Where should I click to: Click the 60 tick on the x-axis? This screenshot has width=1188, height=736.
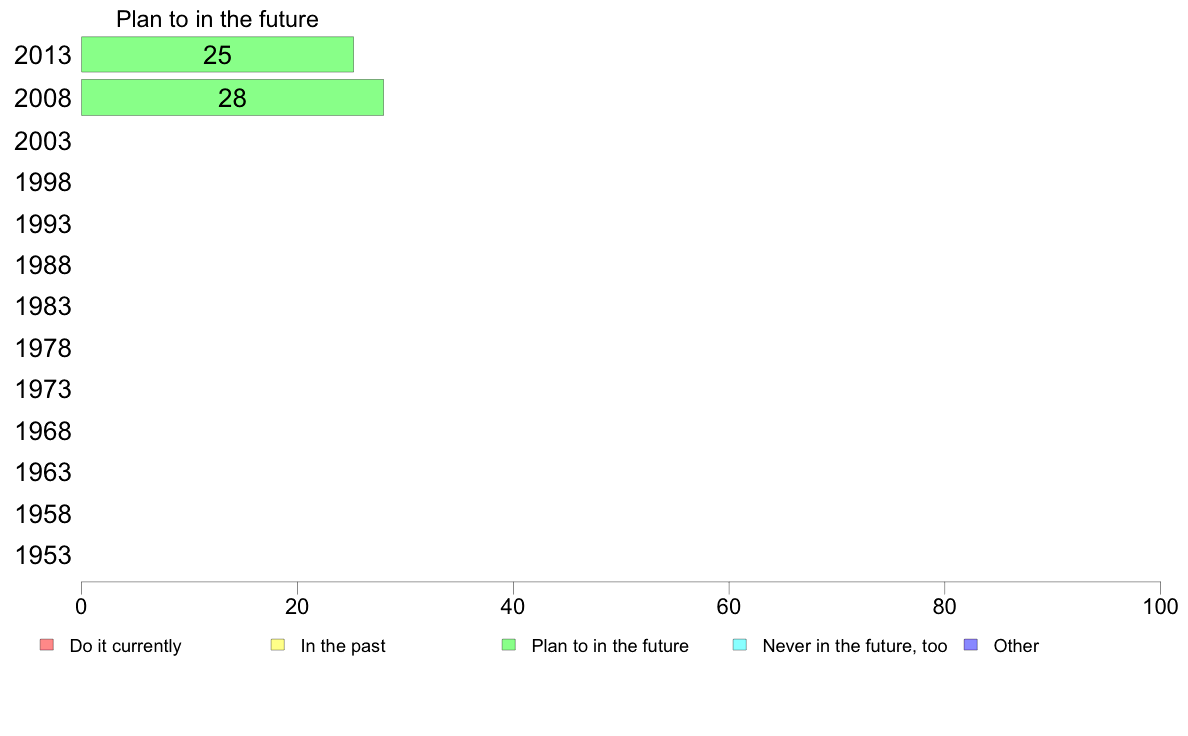(x=729, y=606)
